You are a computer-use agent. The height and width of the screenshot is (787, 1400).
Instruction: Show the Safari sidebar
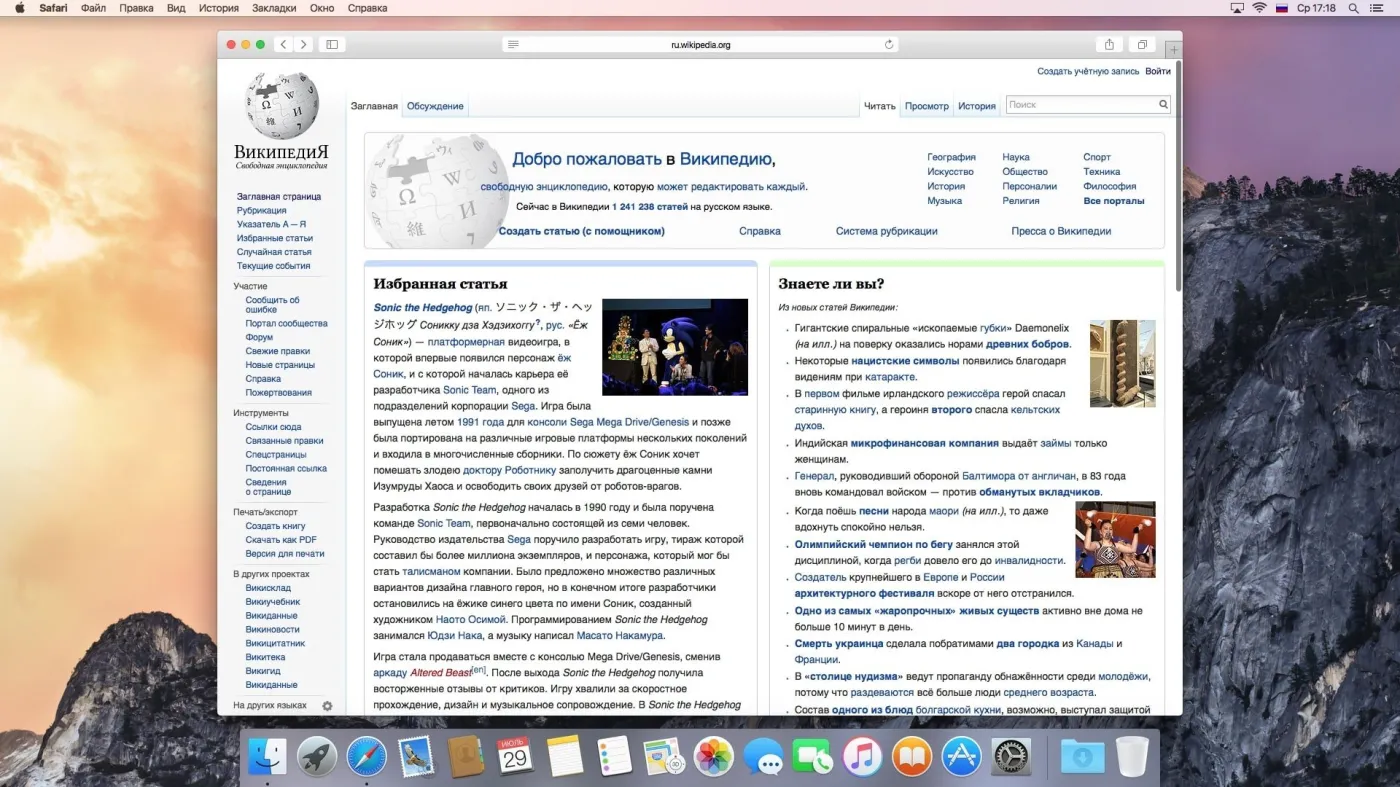[332, 45]
